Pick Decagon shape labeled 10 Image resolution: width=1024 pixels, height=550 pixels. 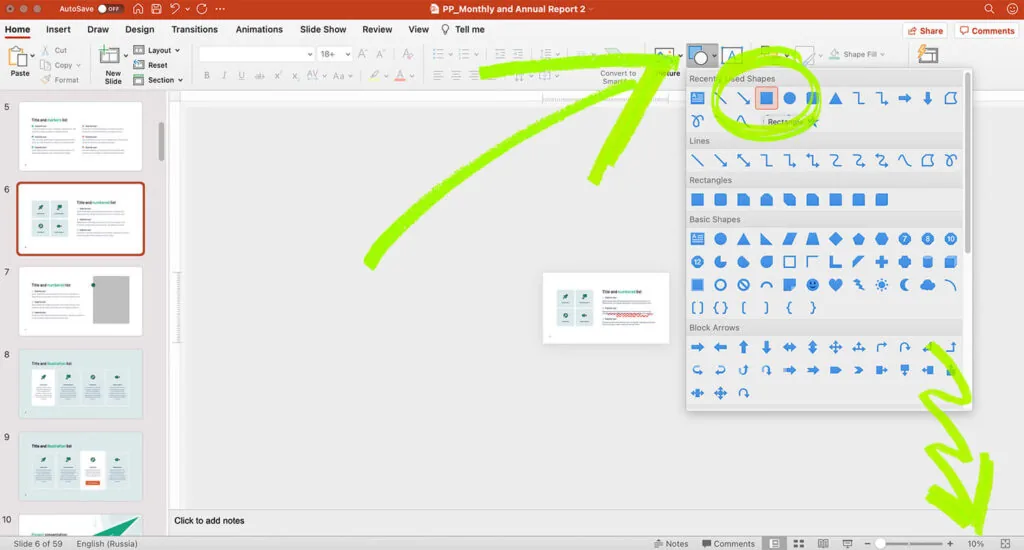[x=950, y=239]
